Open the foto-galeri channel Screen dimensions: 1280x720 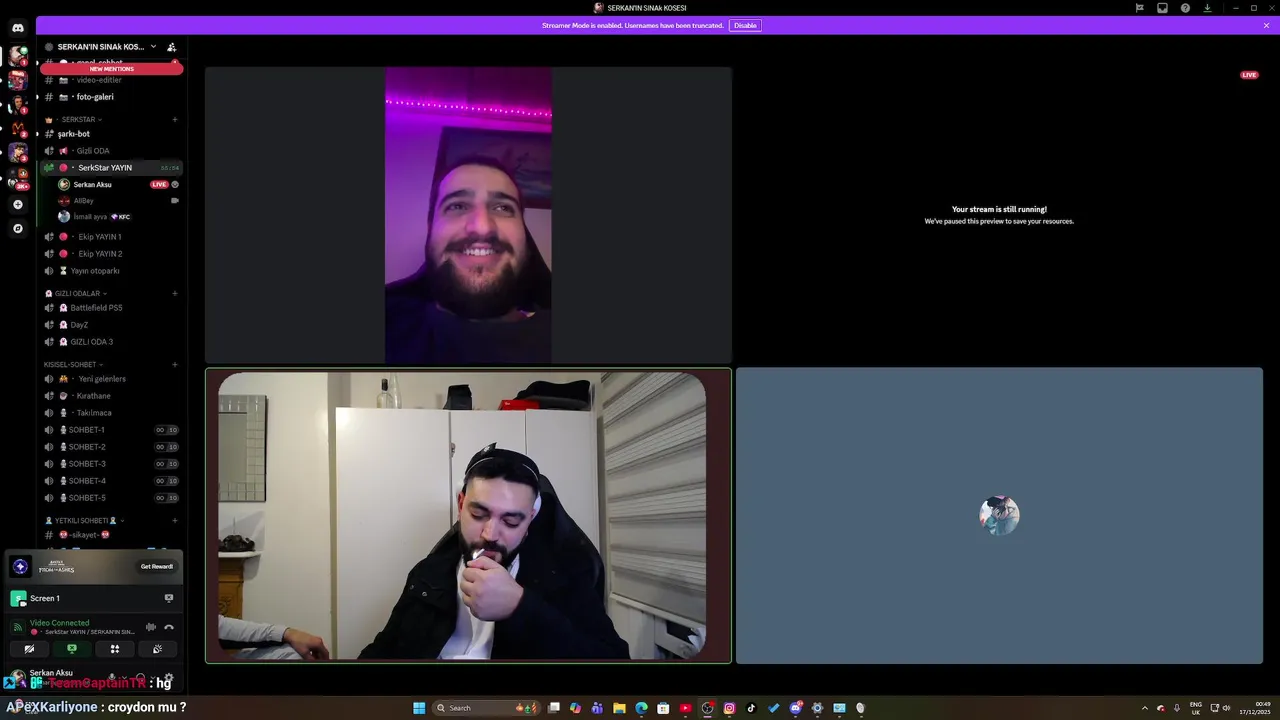click(x=112, y=97)
